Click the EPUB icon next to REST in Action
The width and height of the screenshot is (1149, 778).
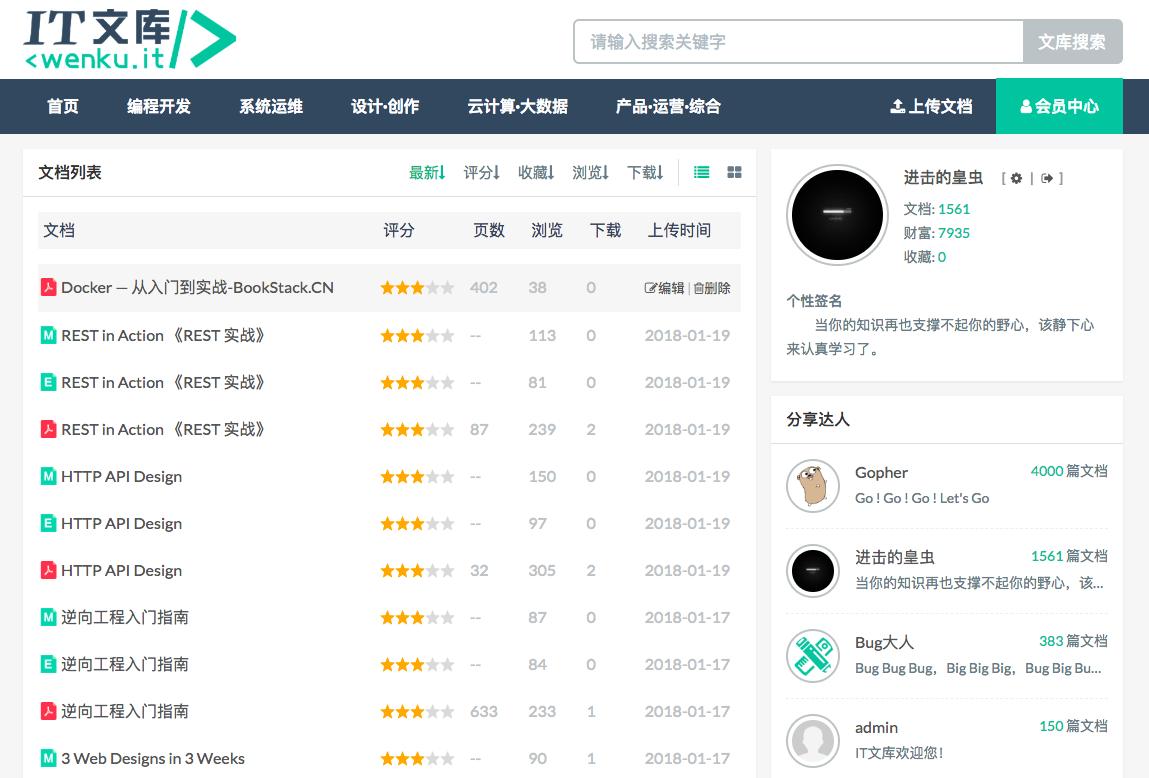[x=49, y=382]
